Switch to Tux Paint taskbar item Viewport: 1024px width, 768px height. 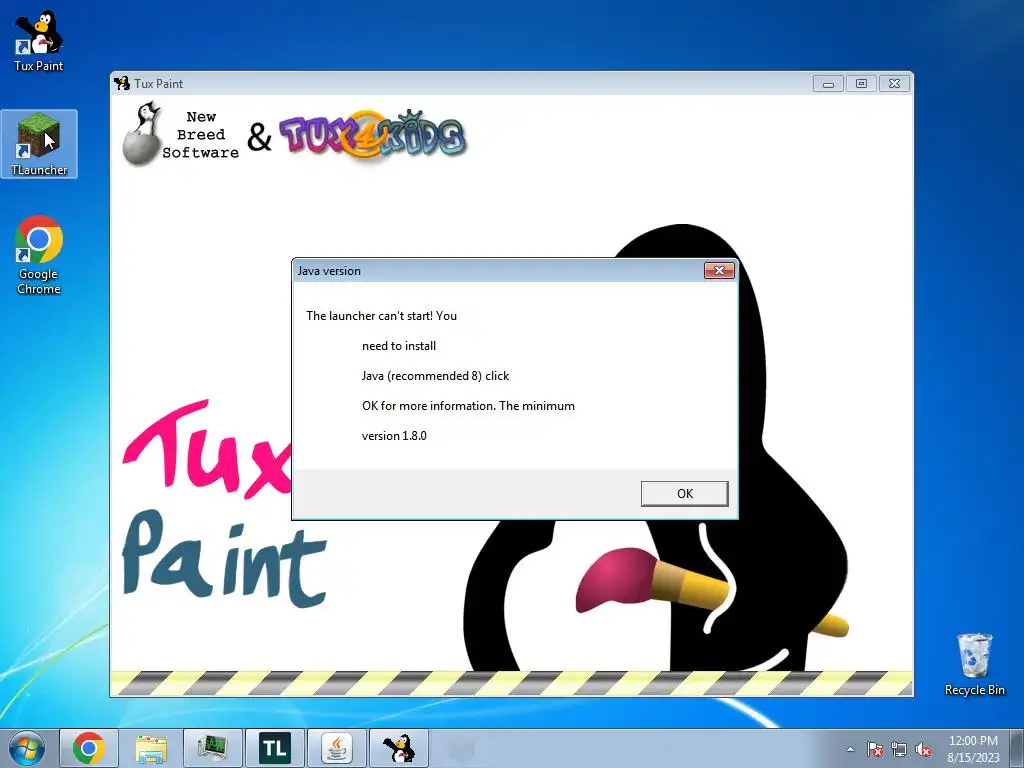click(x=399, y=748)
